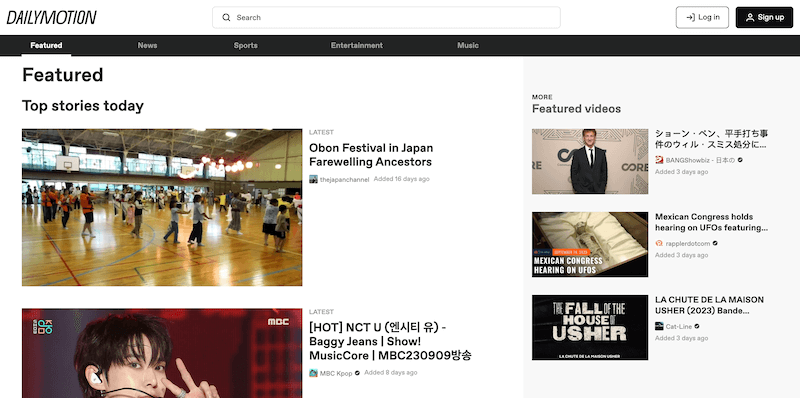
Task: Visit thejapanchannel channel link
Action: [344, 180]
